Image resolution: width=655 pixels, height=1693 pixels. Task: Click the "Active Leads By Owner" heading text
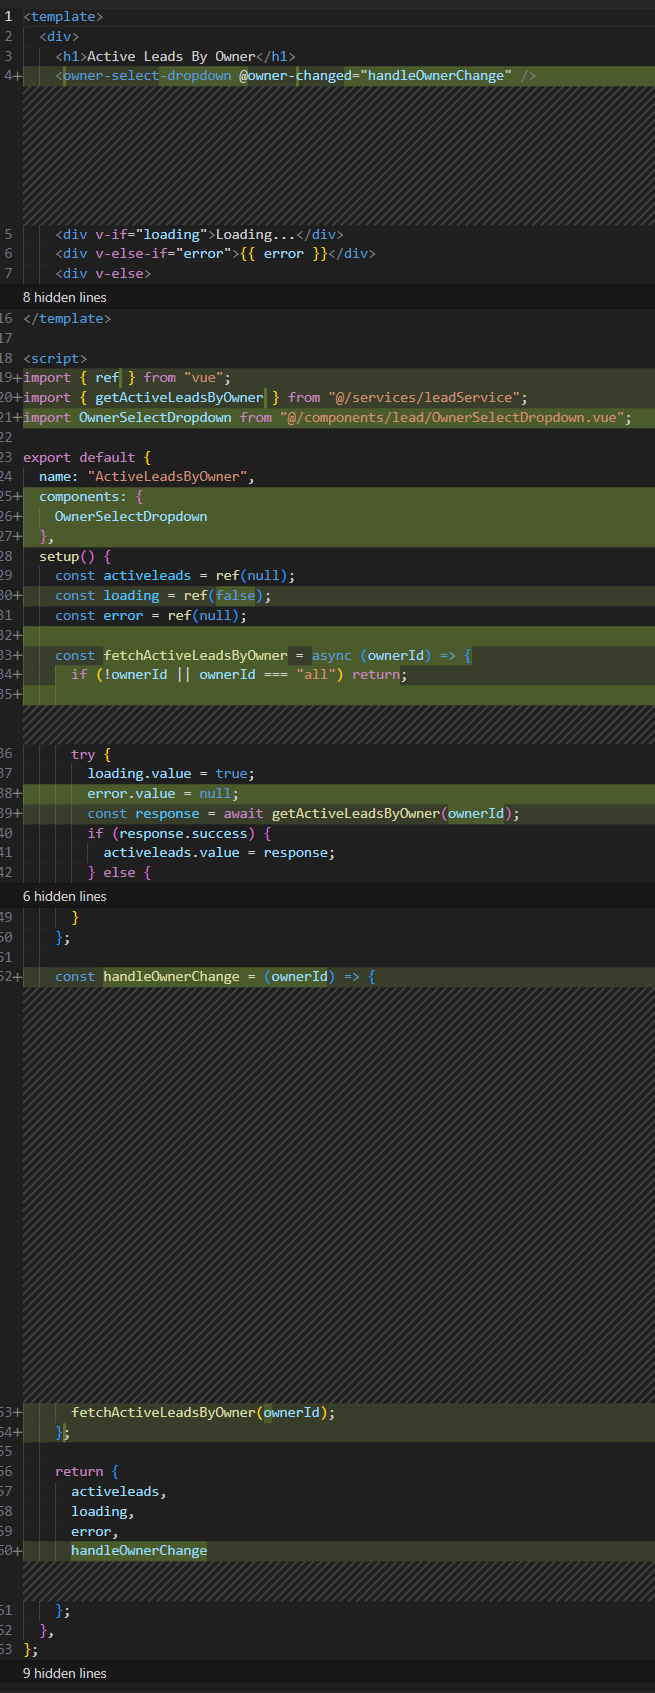click(x=170, y=56)
